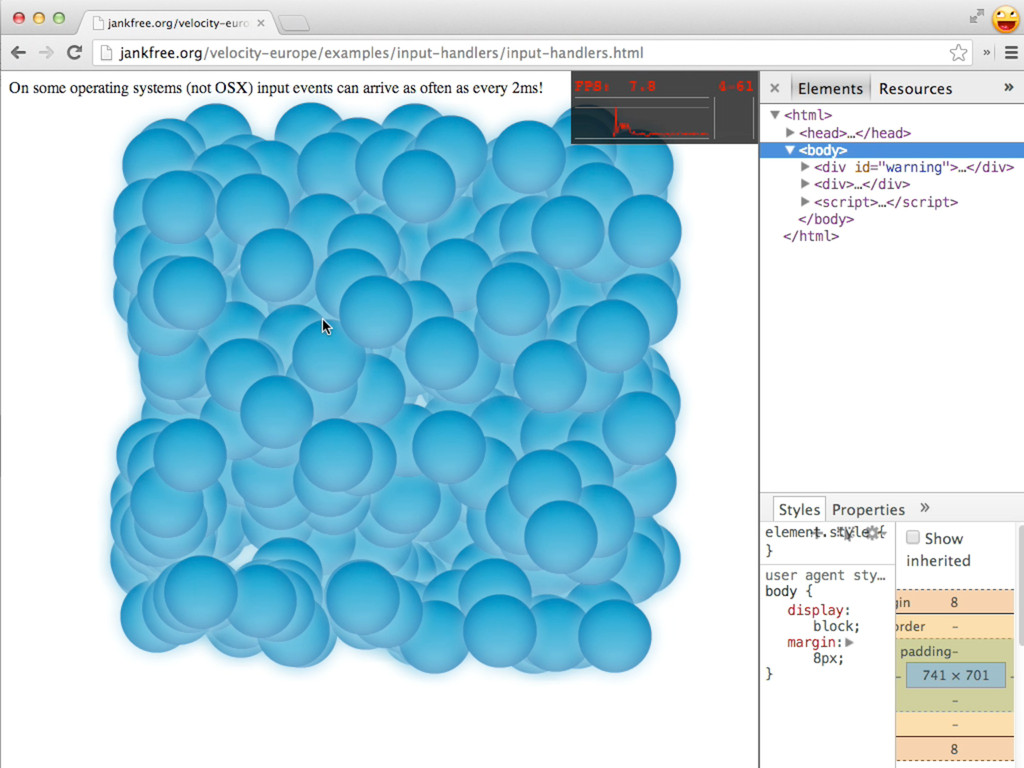This screenshot has height=768, width=1024.
Task: Click the 741 × 701 content box
Action: click(955, 675)
